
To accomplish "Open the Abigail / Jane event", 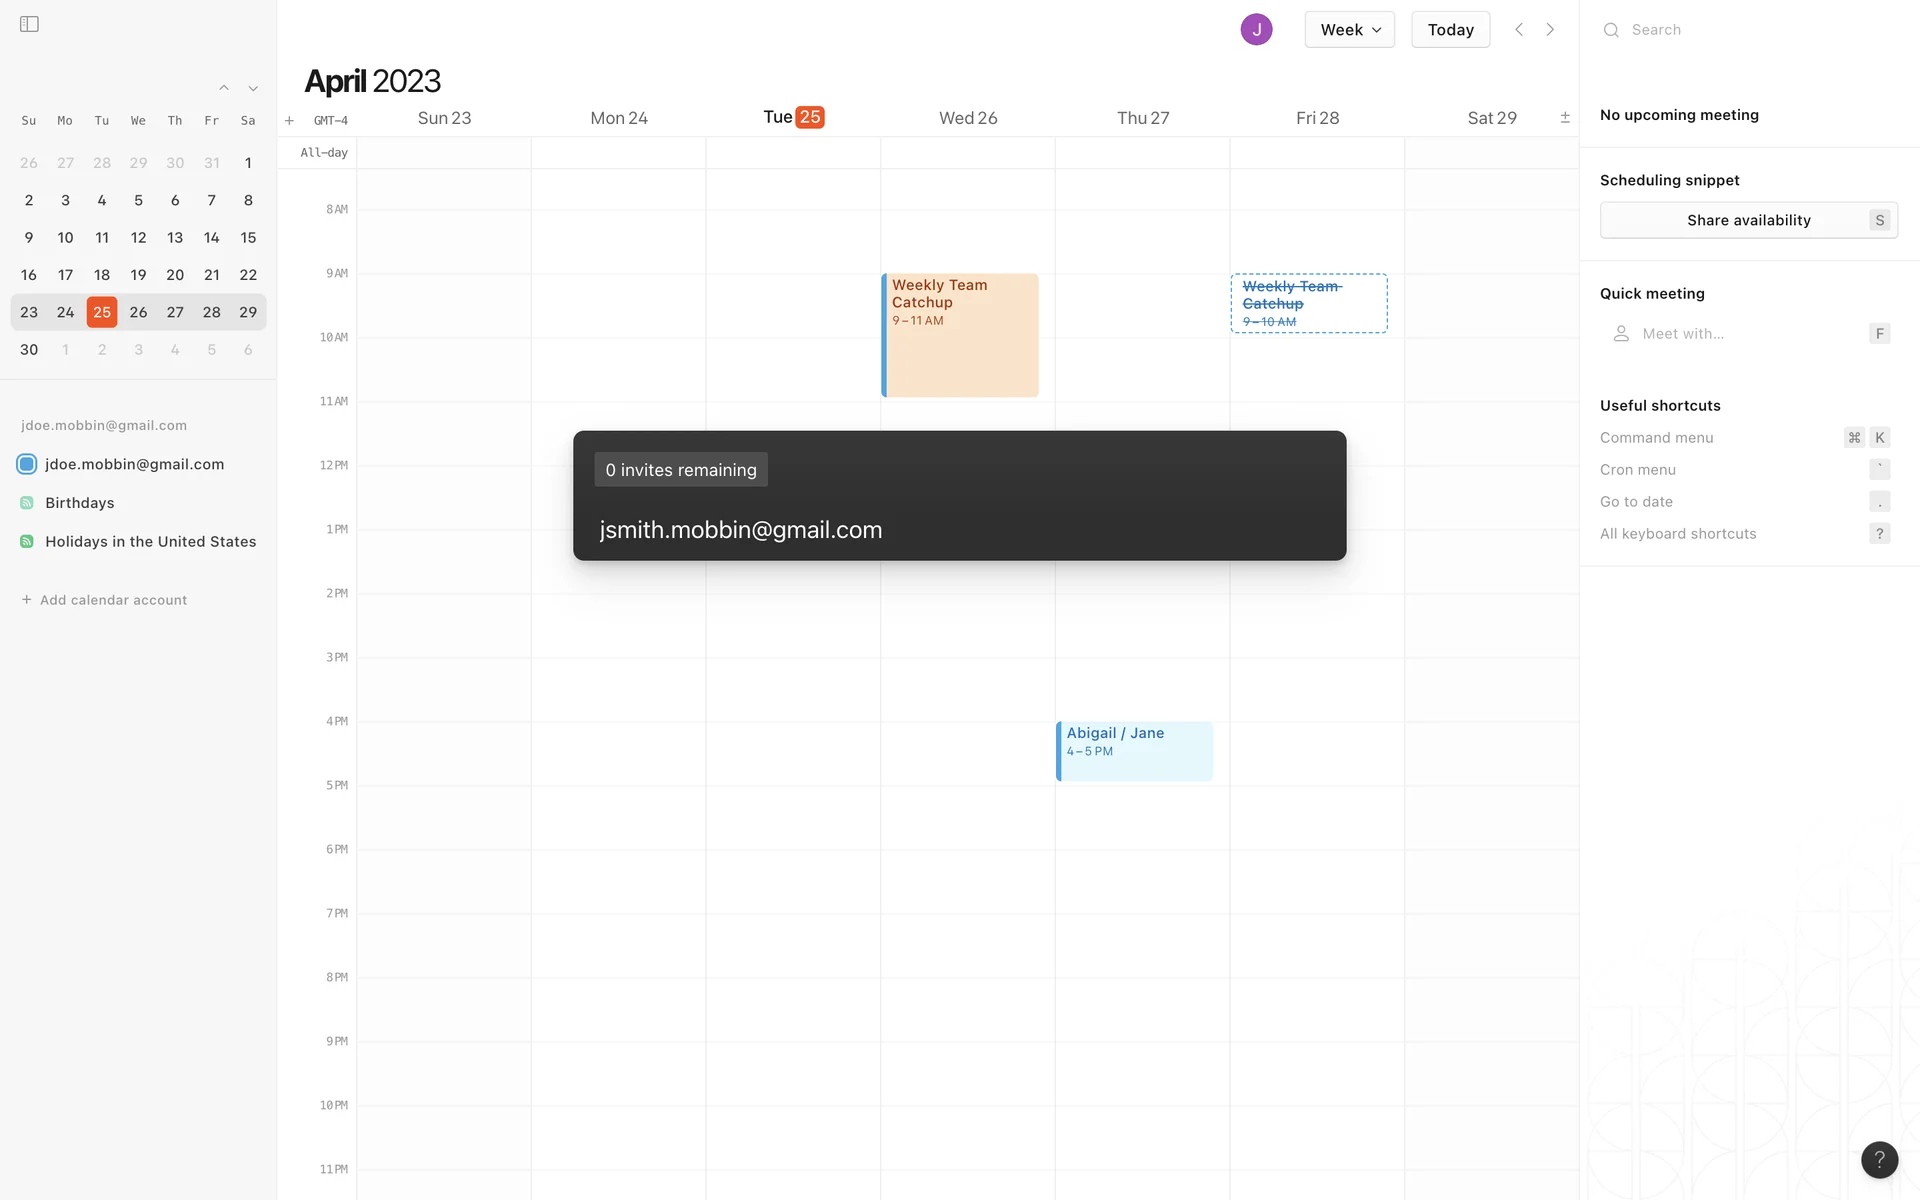I will coord(1134,750).
